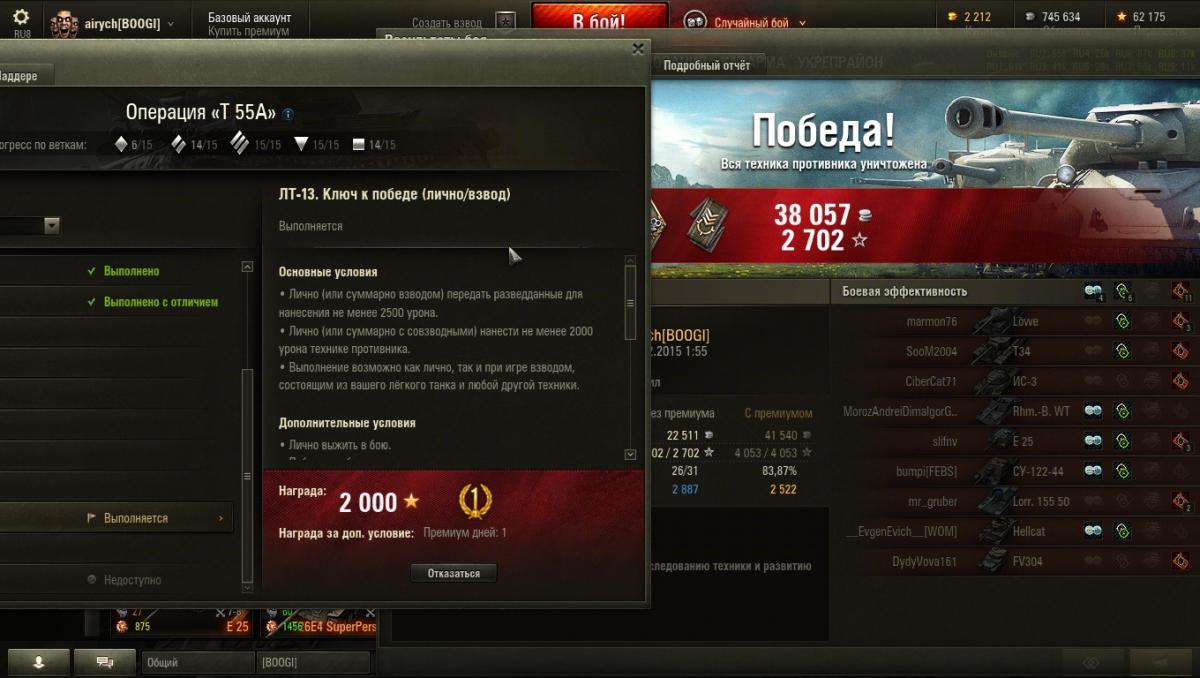Open the Случайный бой battle mode dropdown
The width and height of the screenshot is (1200, 678).
pos(803,23)
